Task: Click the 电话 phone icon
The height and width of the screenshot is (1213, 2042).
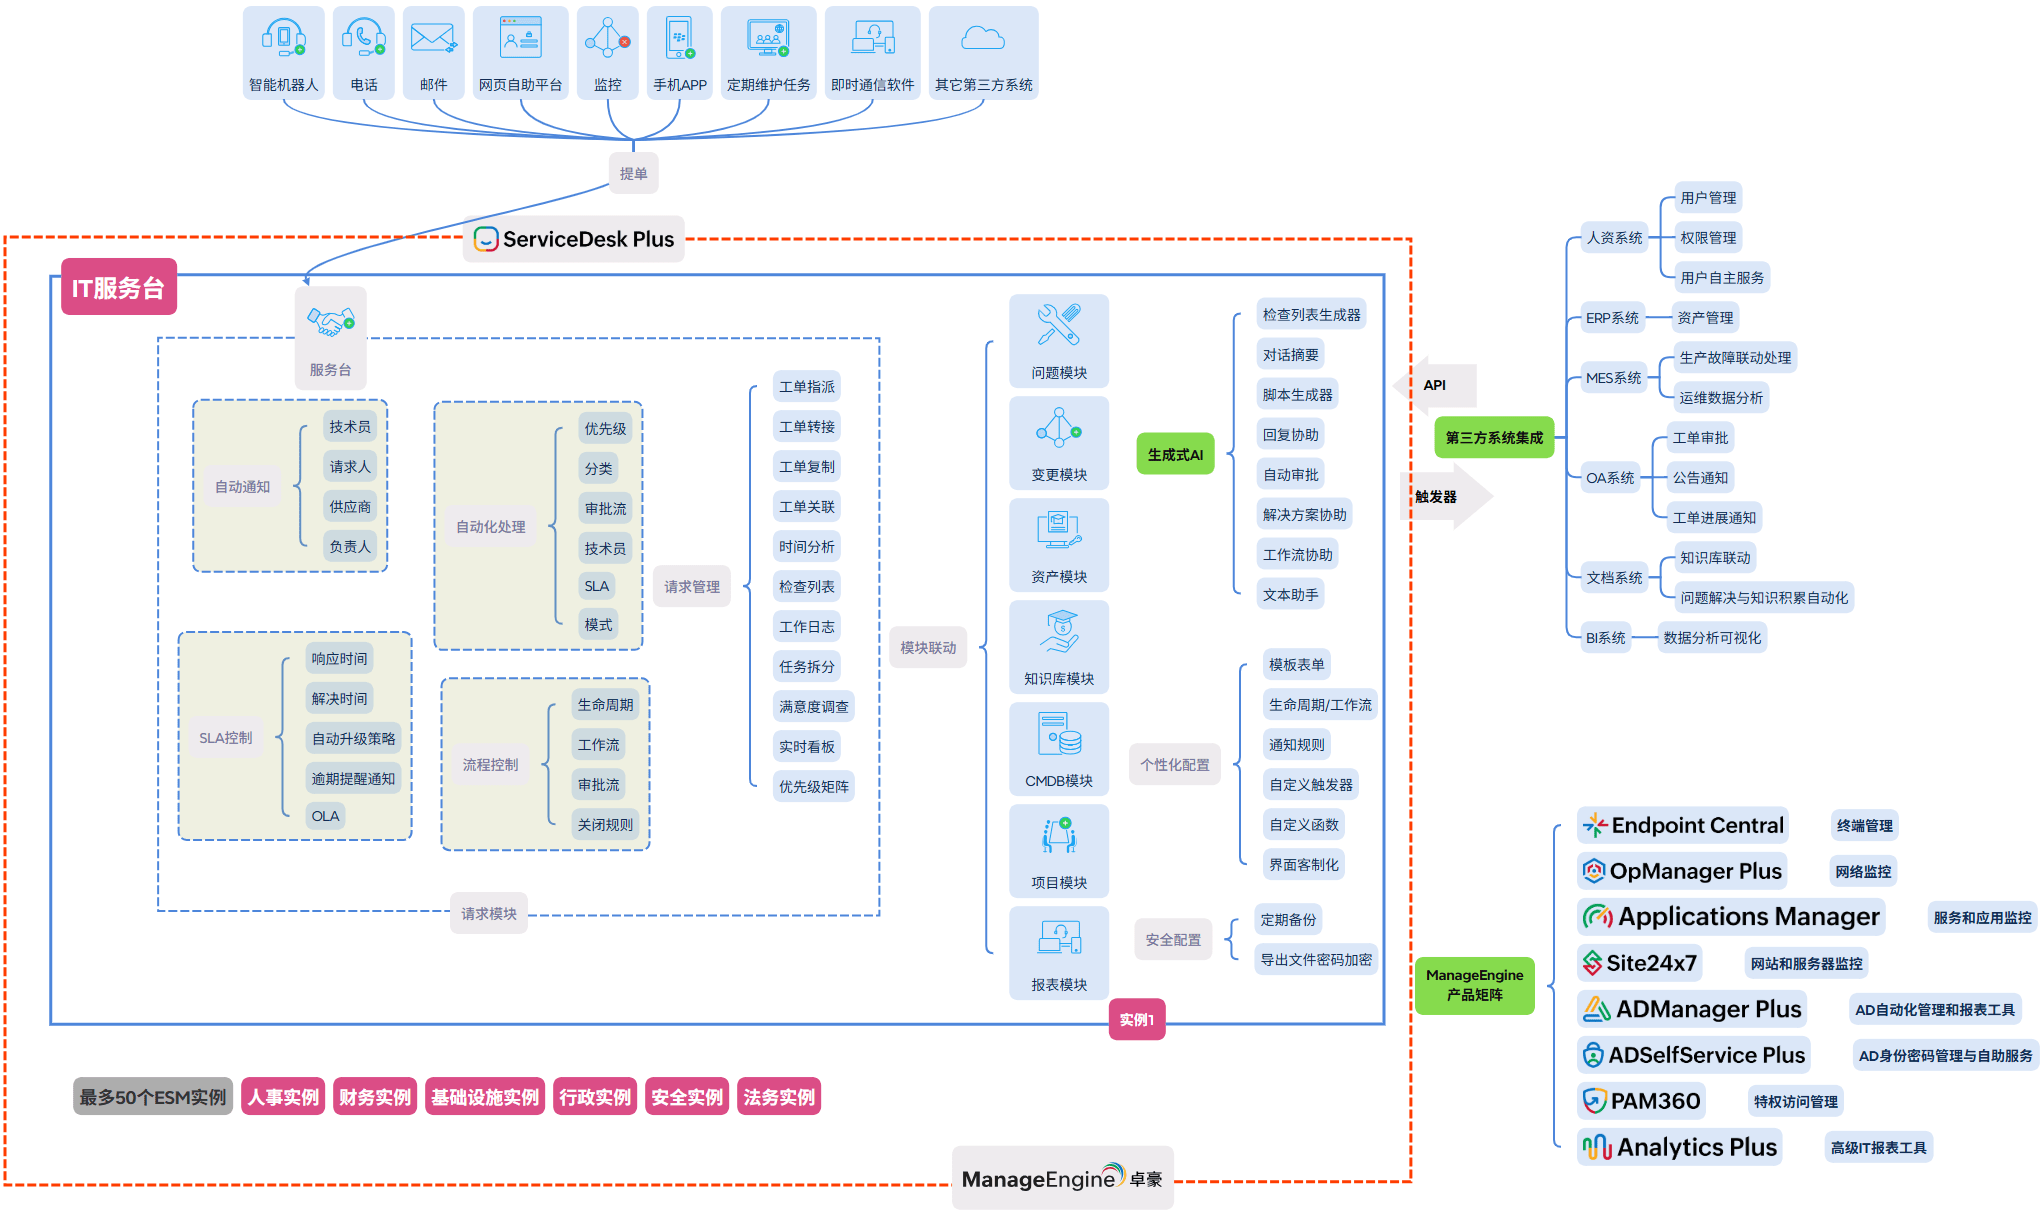Action: tap(364, 39)
